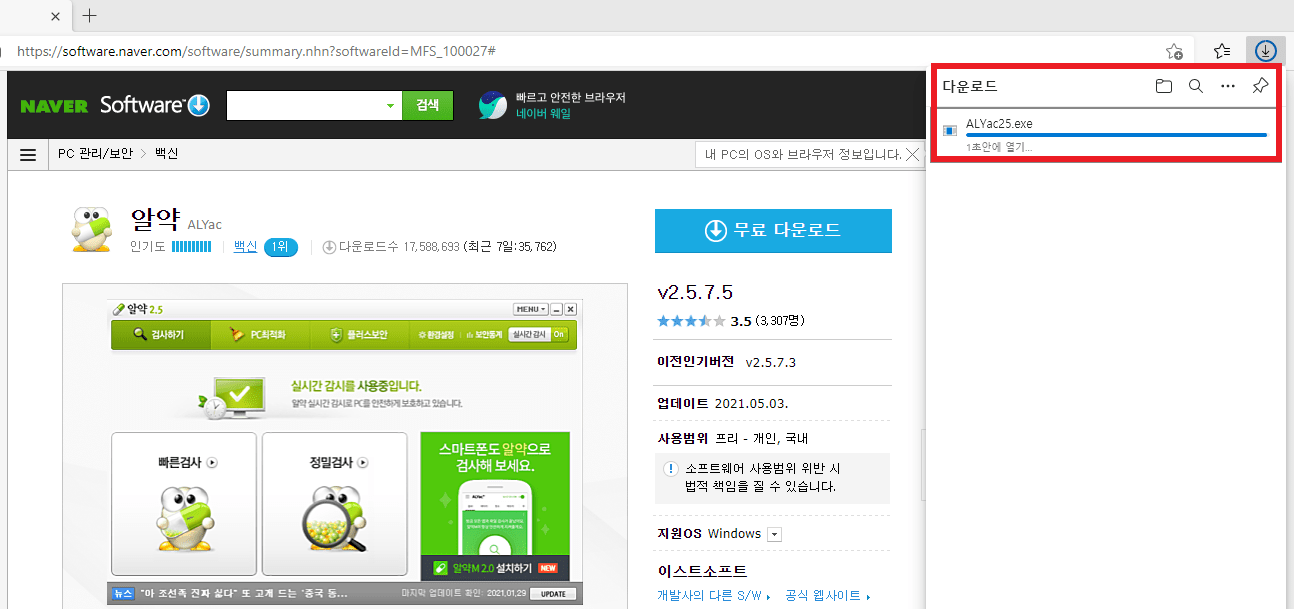1294x609 pixels.
Task: Toggle the downloads toolbar button
Action: 1266,50
